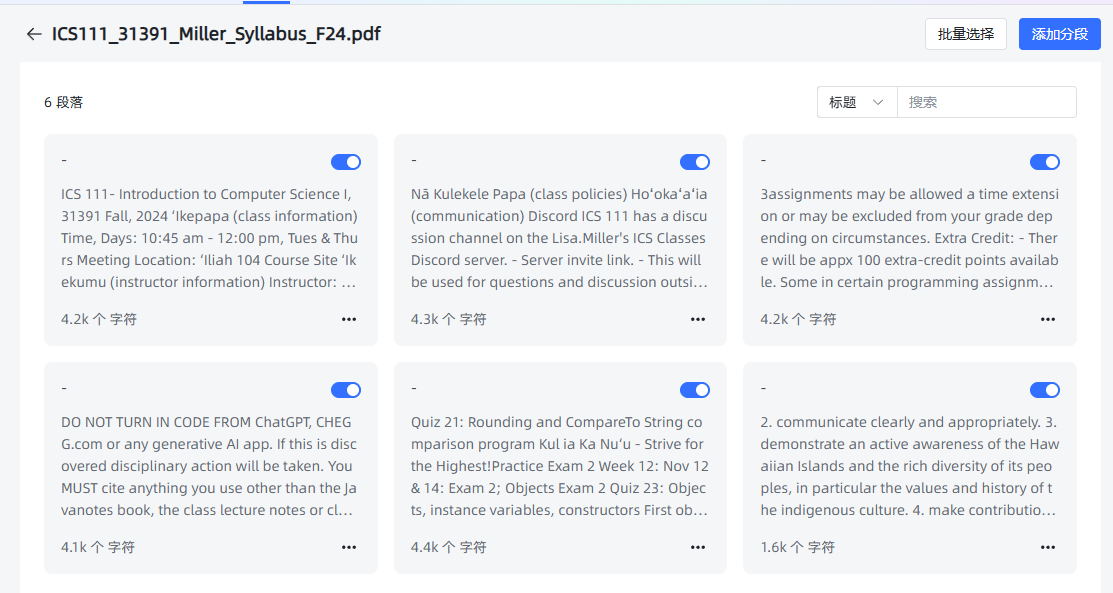Open more options for Nā Kulekele Papa segment
The width and height of the screenshot is (1113, 593).
(698, 319)
